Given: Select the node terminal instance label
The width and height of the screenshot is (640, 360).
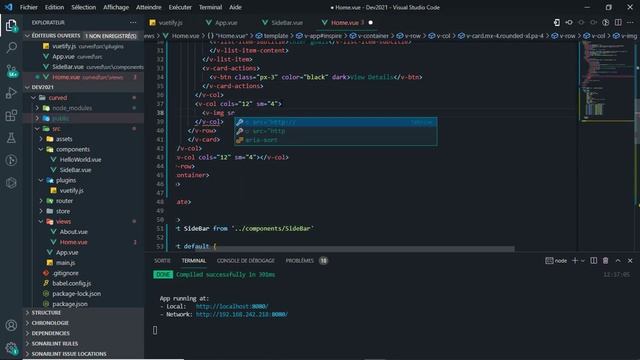Looking at the screenshot, I should point(556,260).
